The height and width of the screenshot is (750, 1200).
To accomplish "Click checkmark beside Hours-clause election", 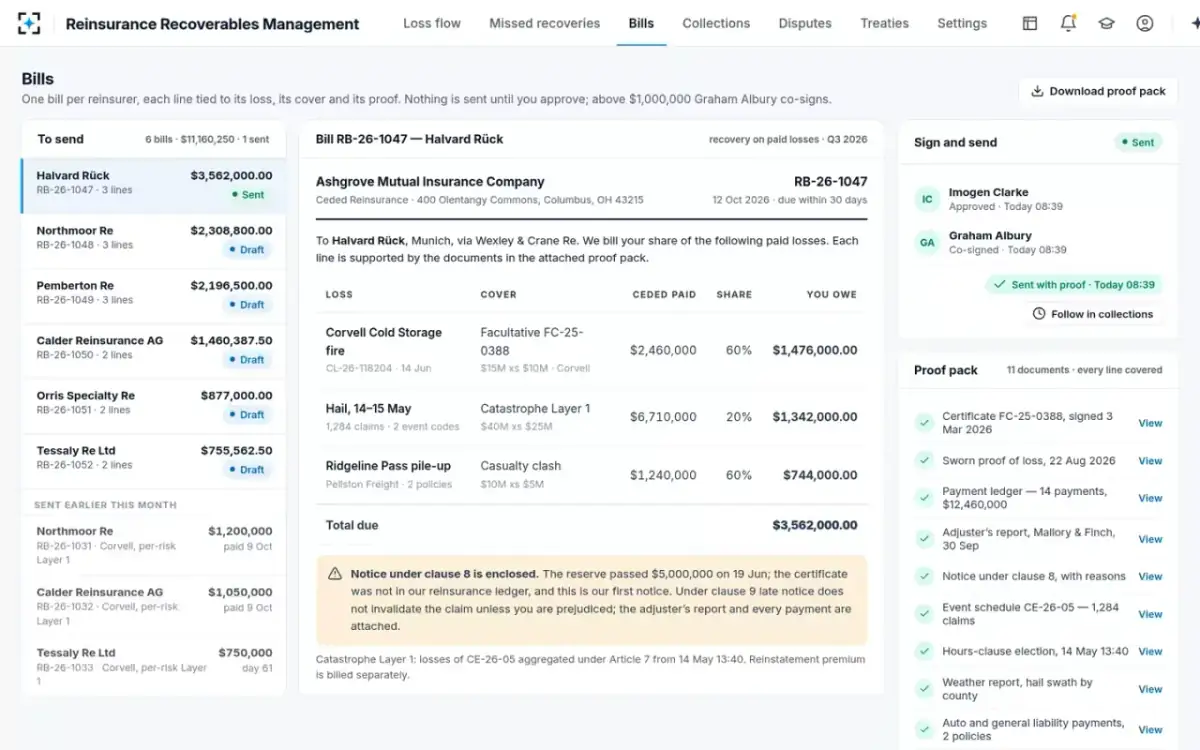I will (x=924, y=651).
